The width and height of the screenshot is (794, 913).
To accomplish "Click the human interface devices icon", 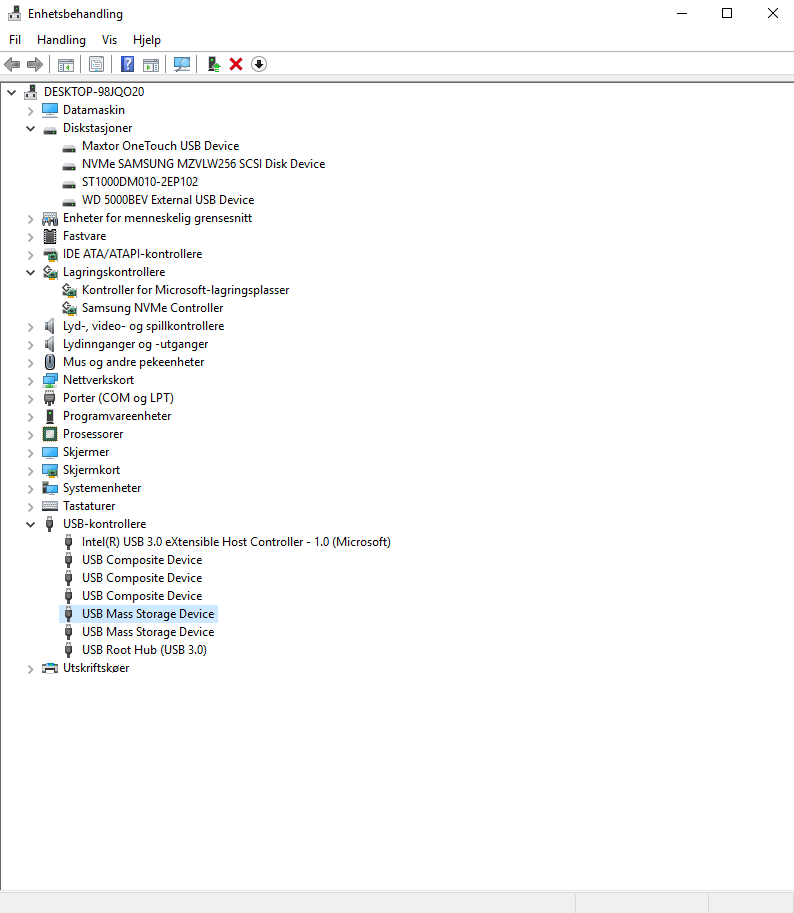I will (50, 218).
